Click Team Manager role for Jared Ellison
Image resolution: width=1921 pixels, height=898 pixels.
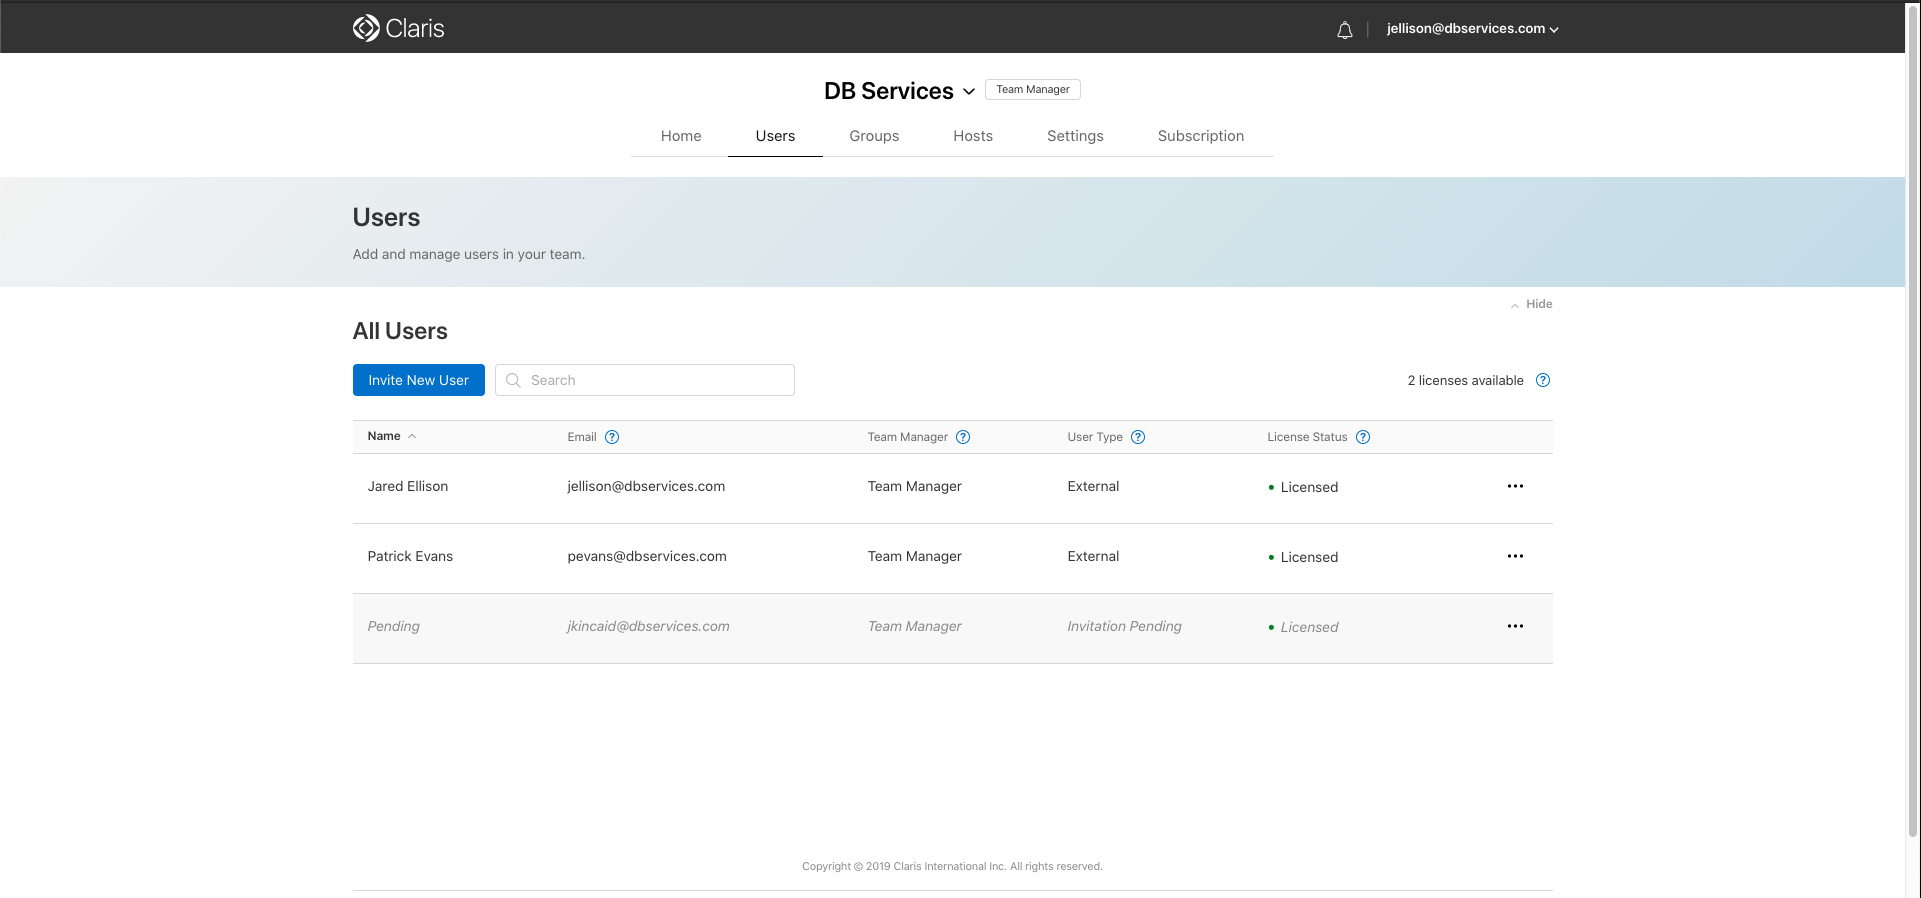tap(914, 486)
